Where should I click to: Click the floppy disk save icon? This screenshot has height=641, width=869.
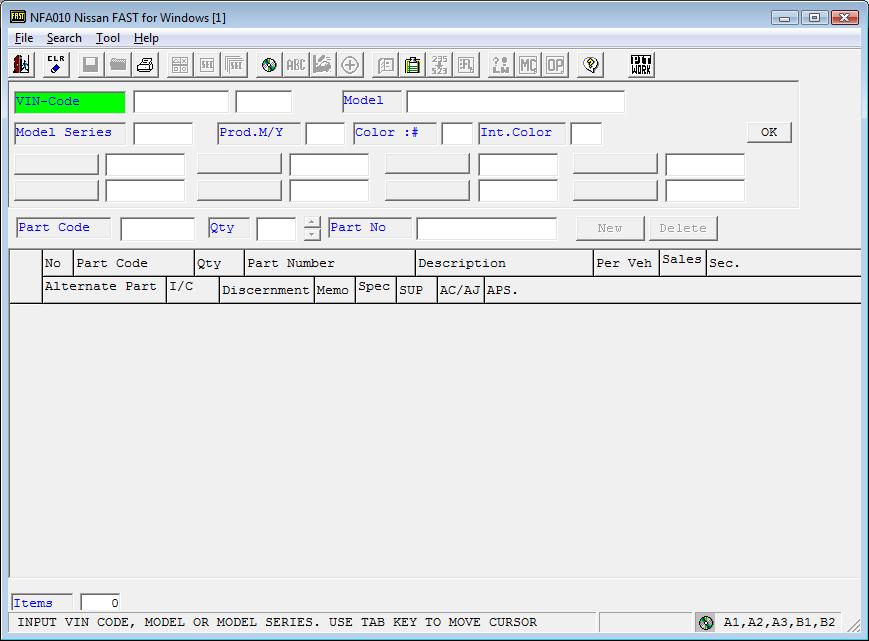tap(90, 65)
